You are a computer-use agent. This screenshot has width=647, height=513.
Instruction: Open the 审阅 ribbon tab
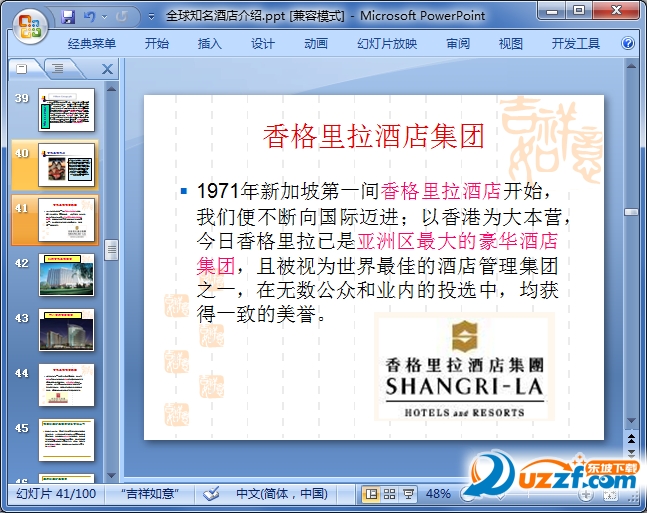[458, 43]
